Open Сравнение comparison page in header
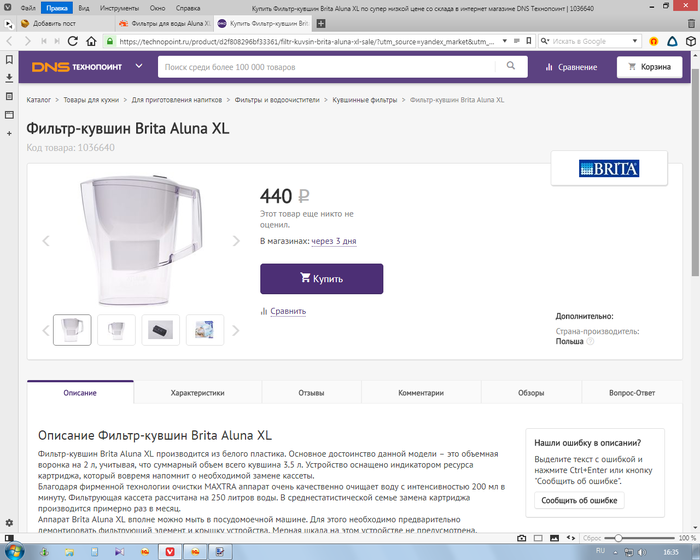The width and height of the screenshot is (700, 560). [x=570, y=67]
